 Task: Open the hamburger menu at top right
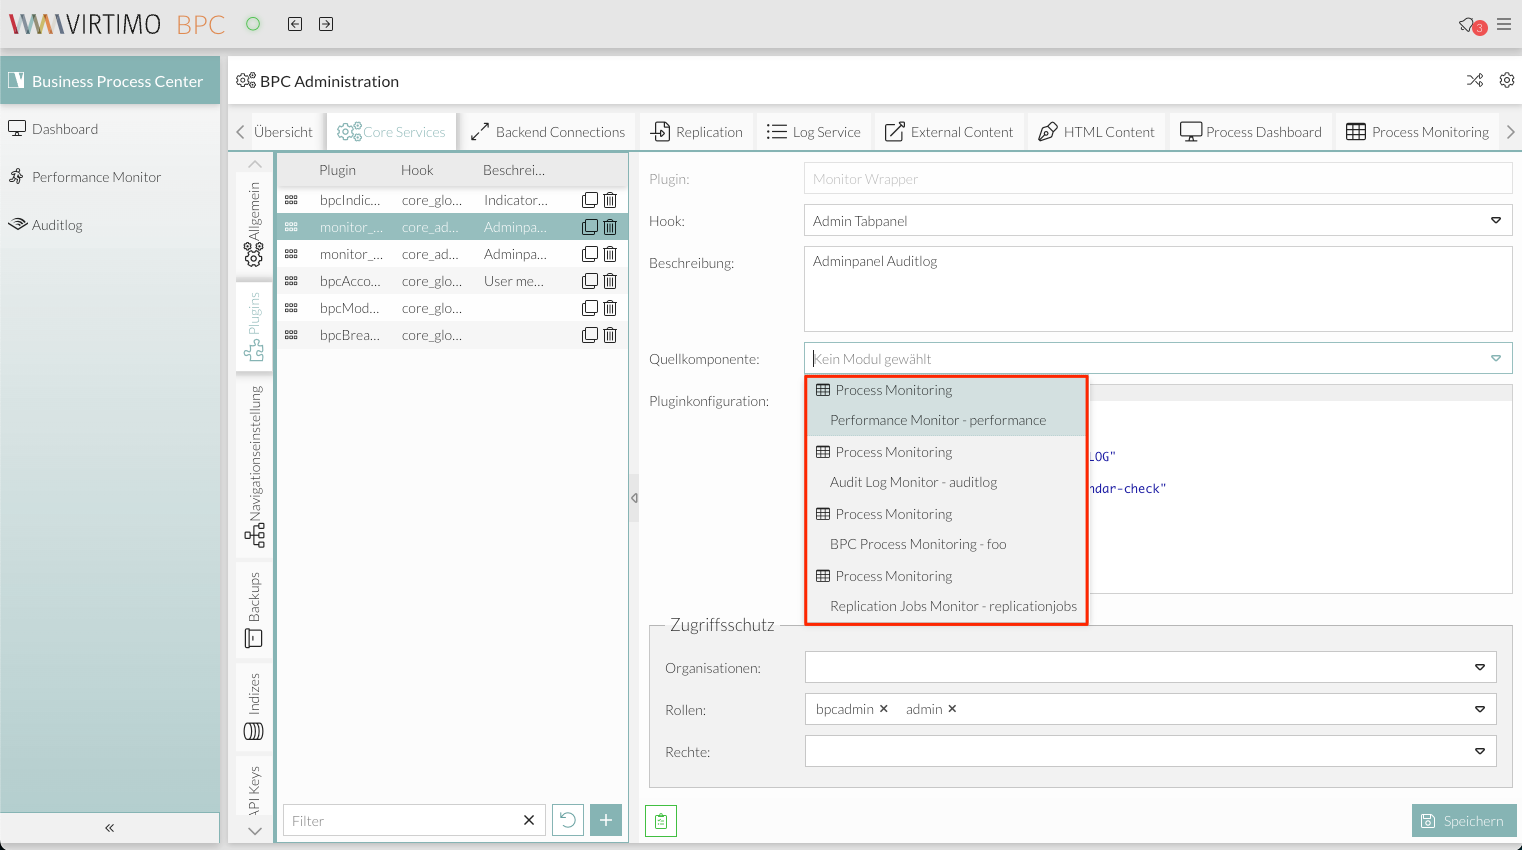(1504, 25)
